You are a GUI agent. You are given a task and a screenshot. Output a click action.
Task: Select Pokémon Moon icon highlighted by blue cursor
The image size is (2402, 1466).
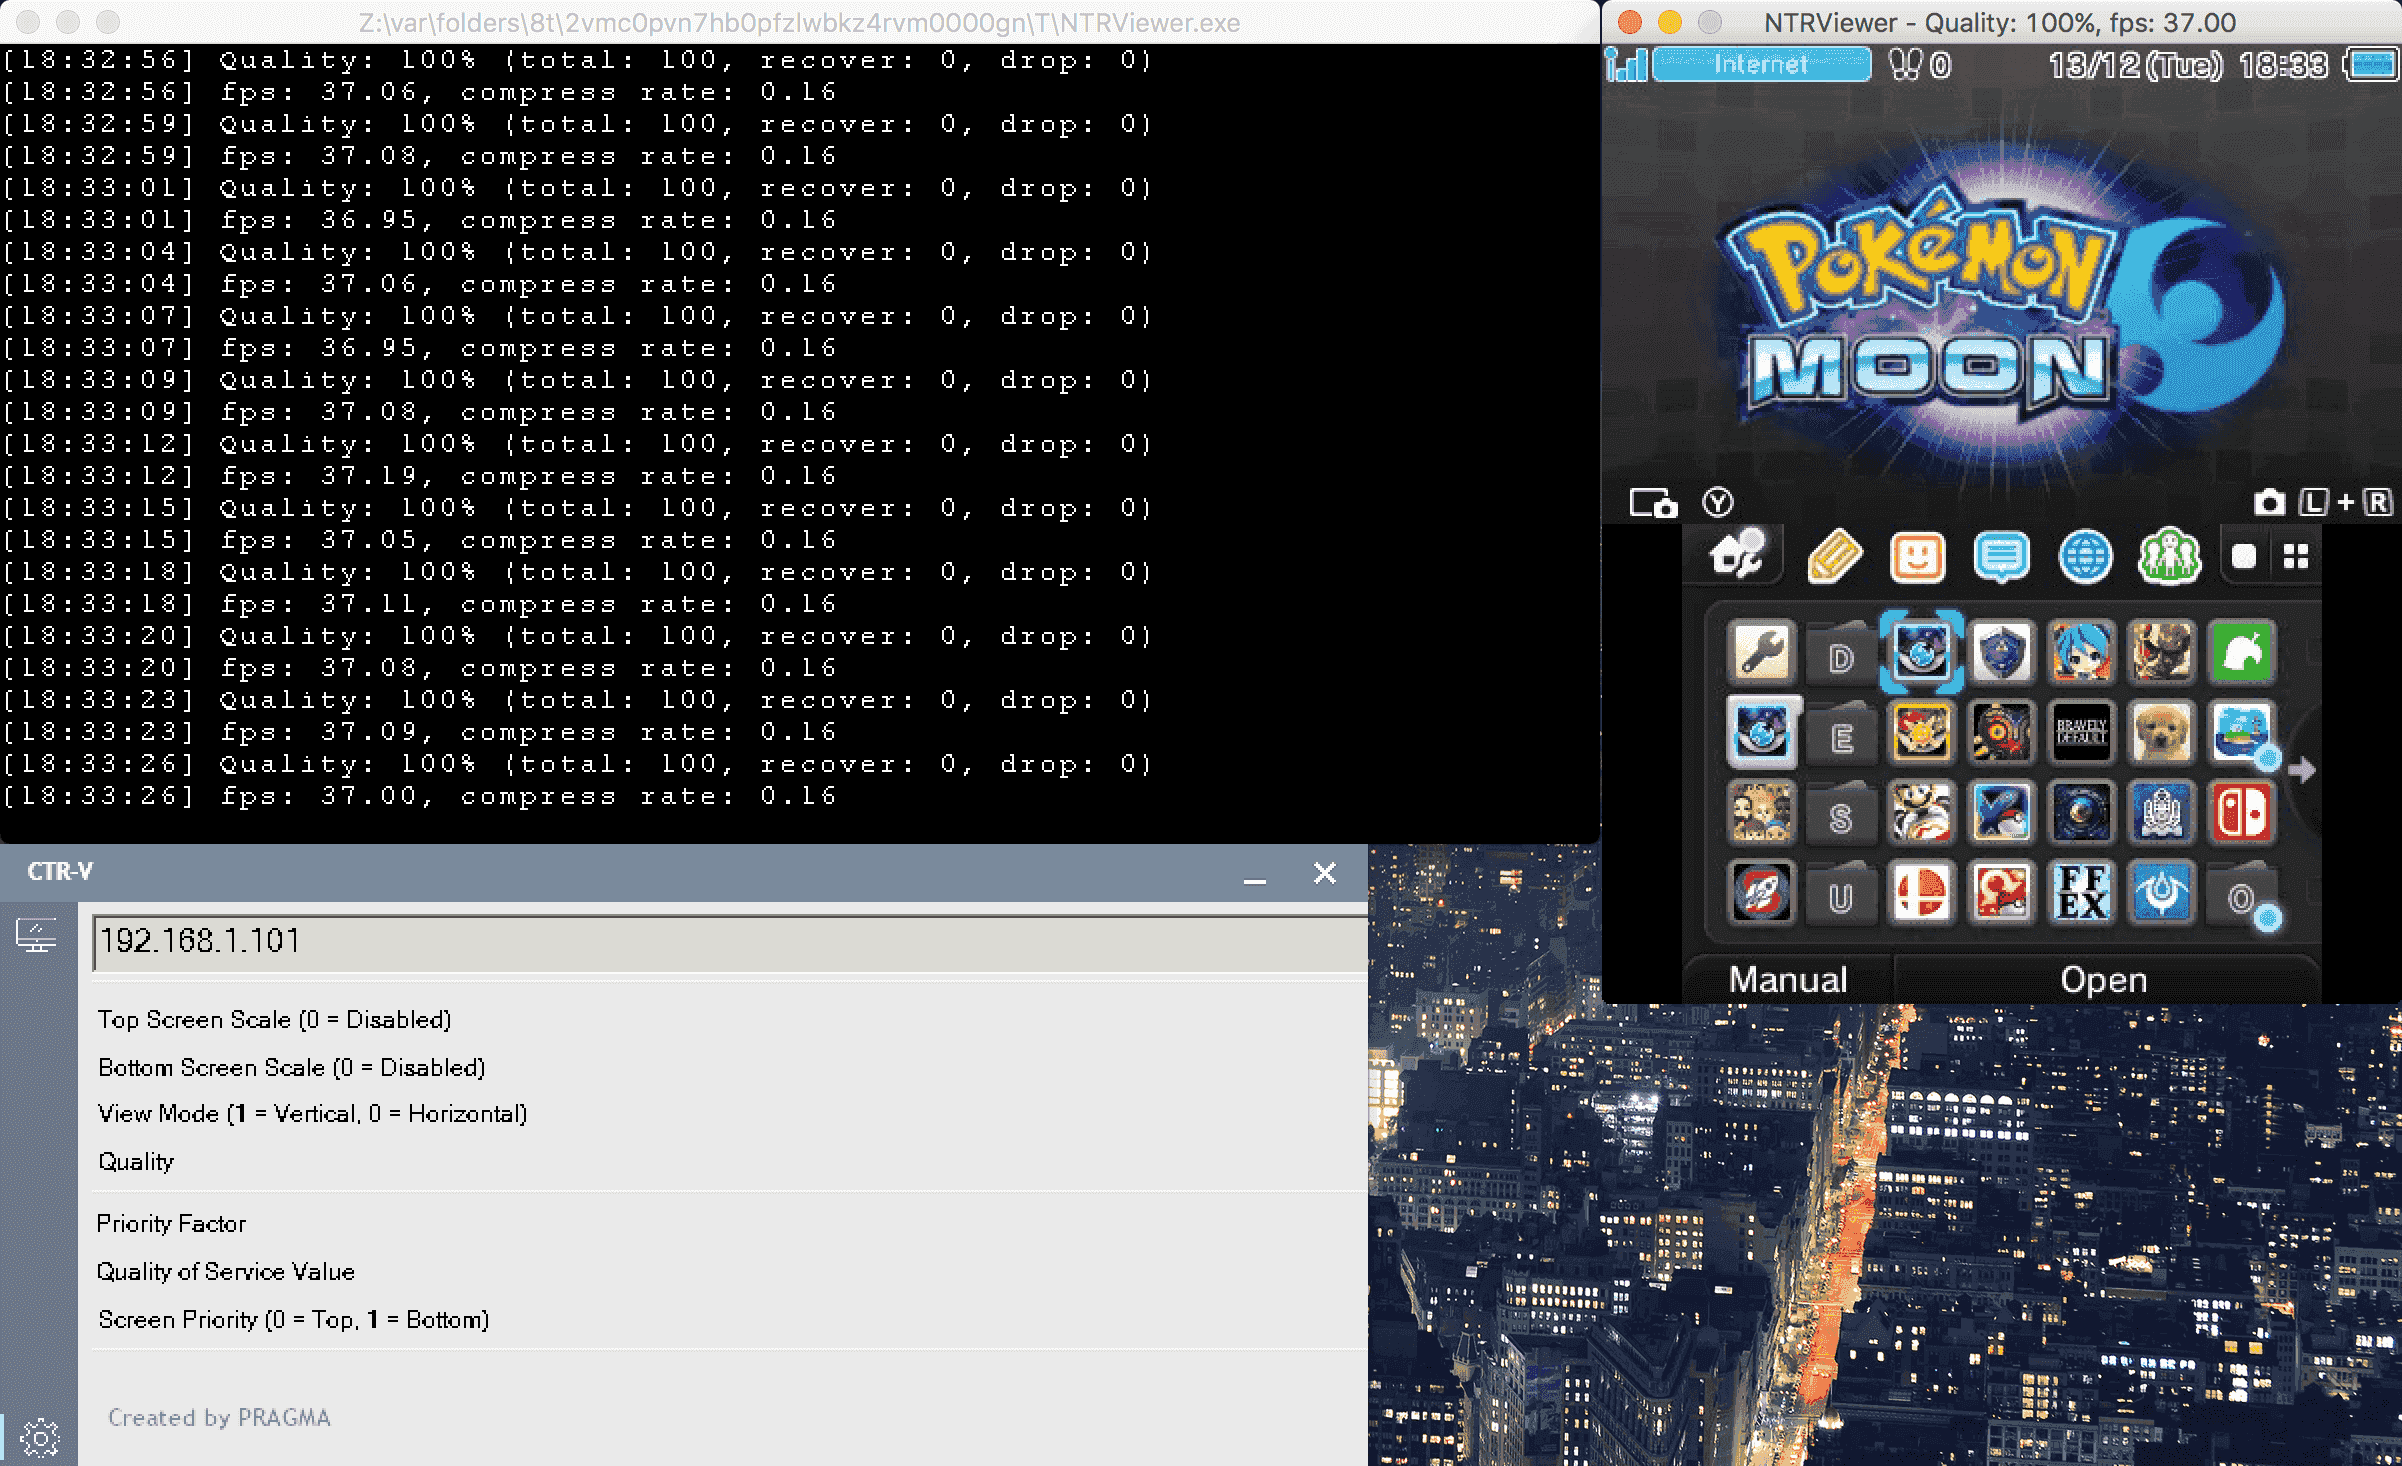pos(1921,652)
